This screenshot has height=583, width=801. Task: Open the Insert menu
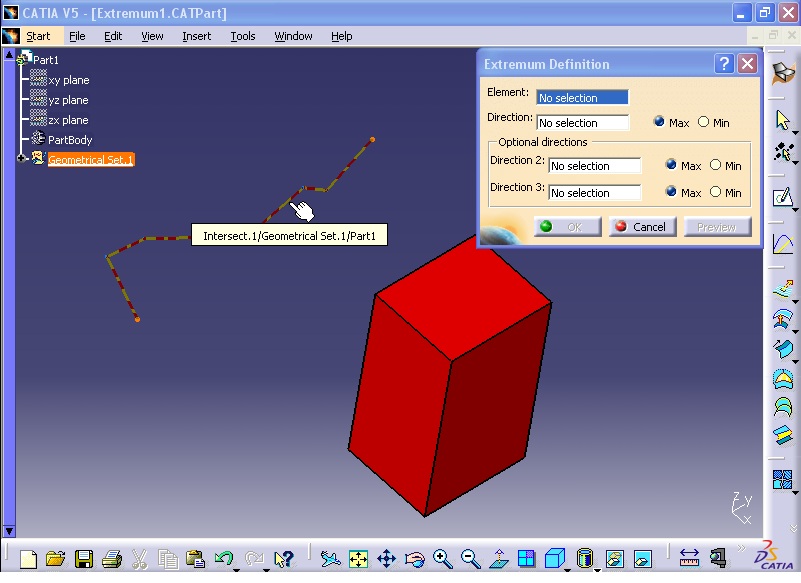(x=197, y=36)
